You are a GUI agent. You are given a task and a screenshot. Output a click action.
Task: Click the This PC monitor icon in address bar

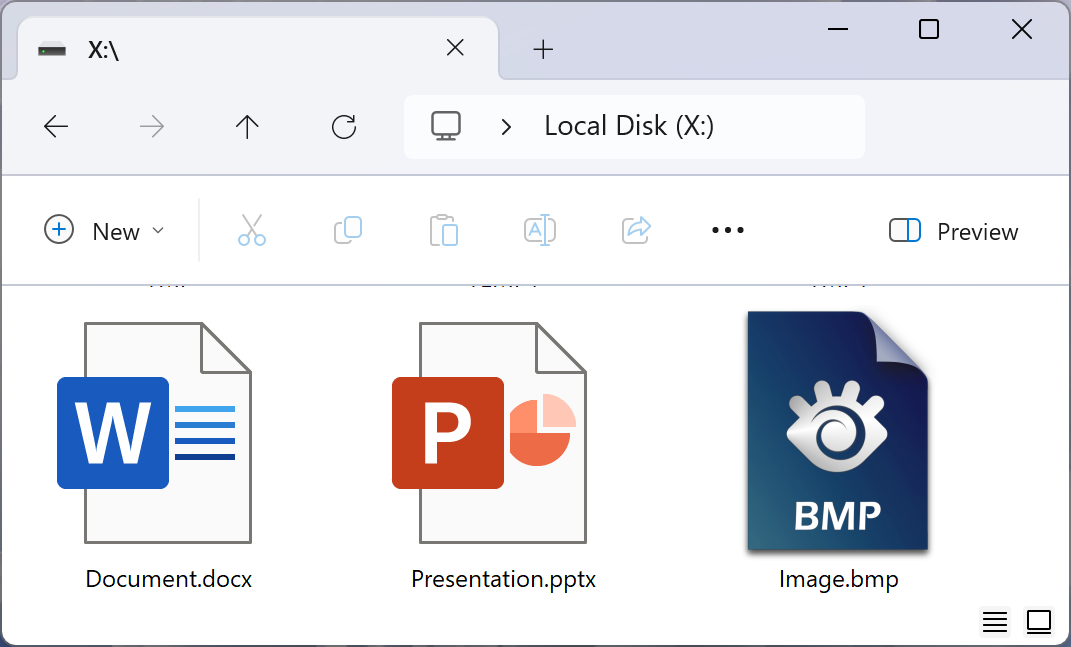[x=446, y=126]
